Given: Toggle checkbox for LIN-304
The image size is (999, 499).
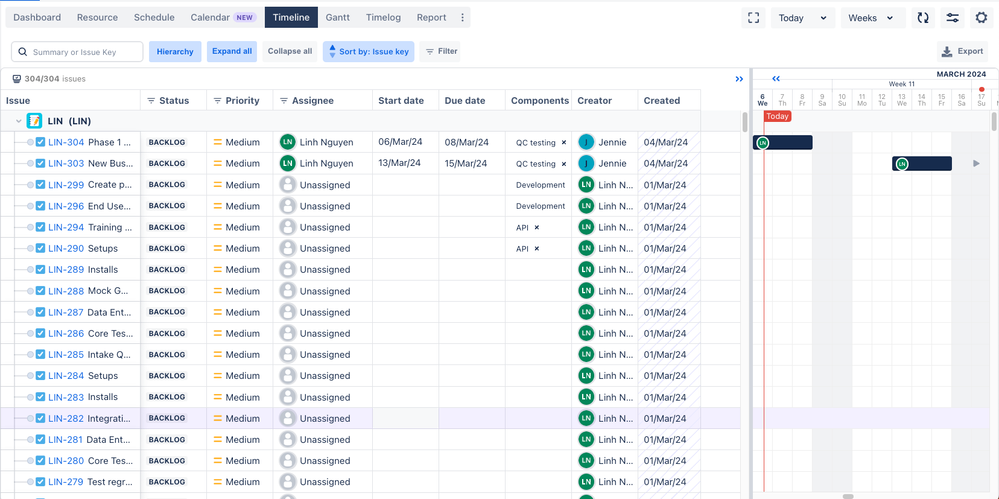Looking at the screenshot, I should 40,142.
